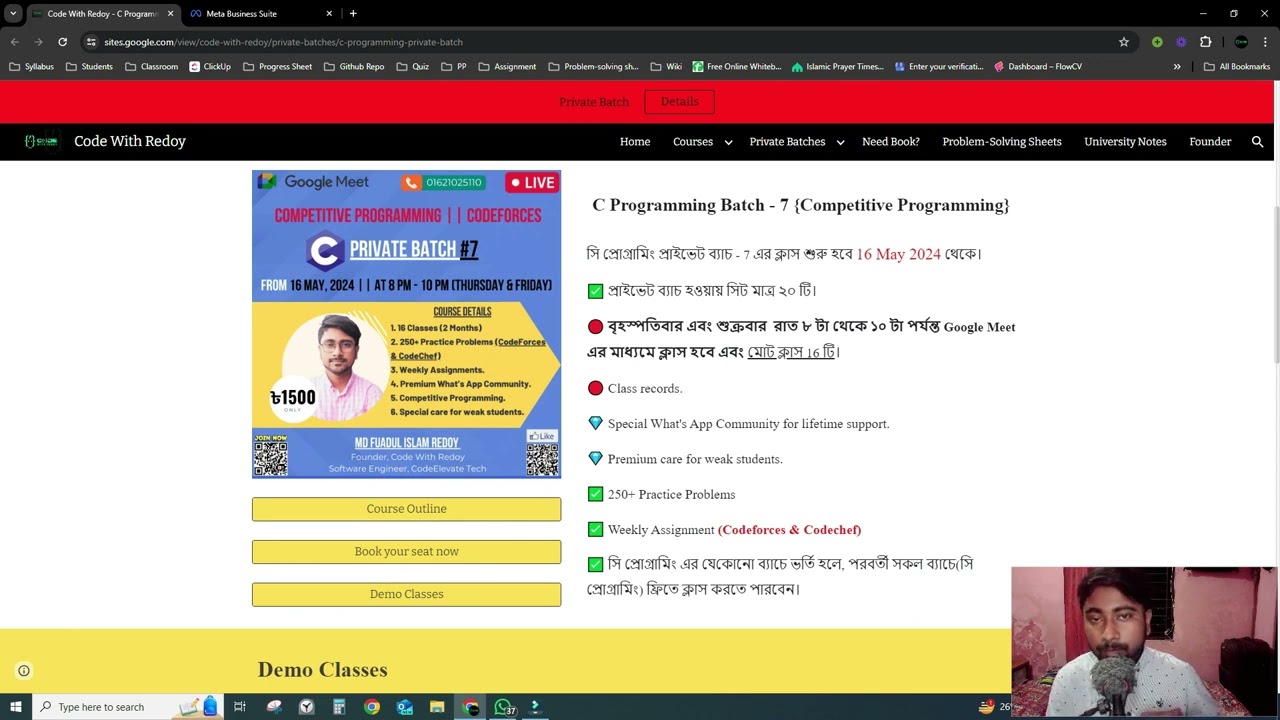This screenshot has height=720, width=1280.
Task: Open the Home menu item
Action: pos(635,141)
